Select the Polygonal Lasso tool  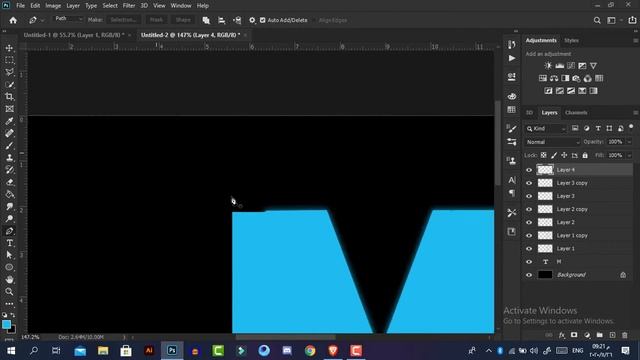click(x=9, y=72)
